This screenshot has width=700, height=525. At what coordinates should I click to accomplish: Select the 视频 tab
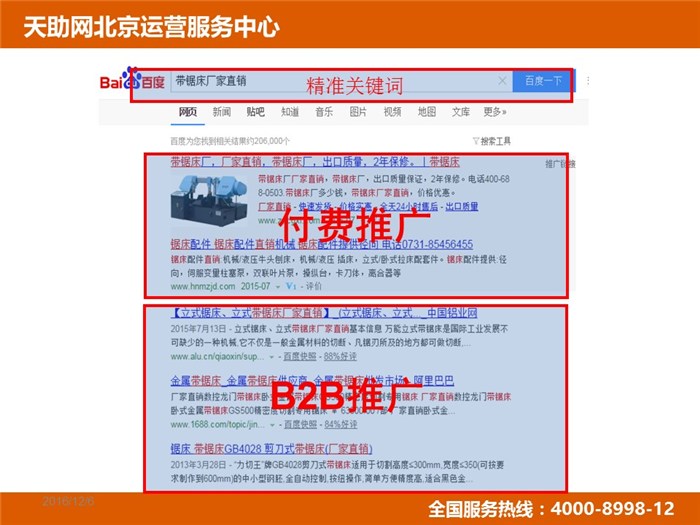point(392,112)
